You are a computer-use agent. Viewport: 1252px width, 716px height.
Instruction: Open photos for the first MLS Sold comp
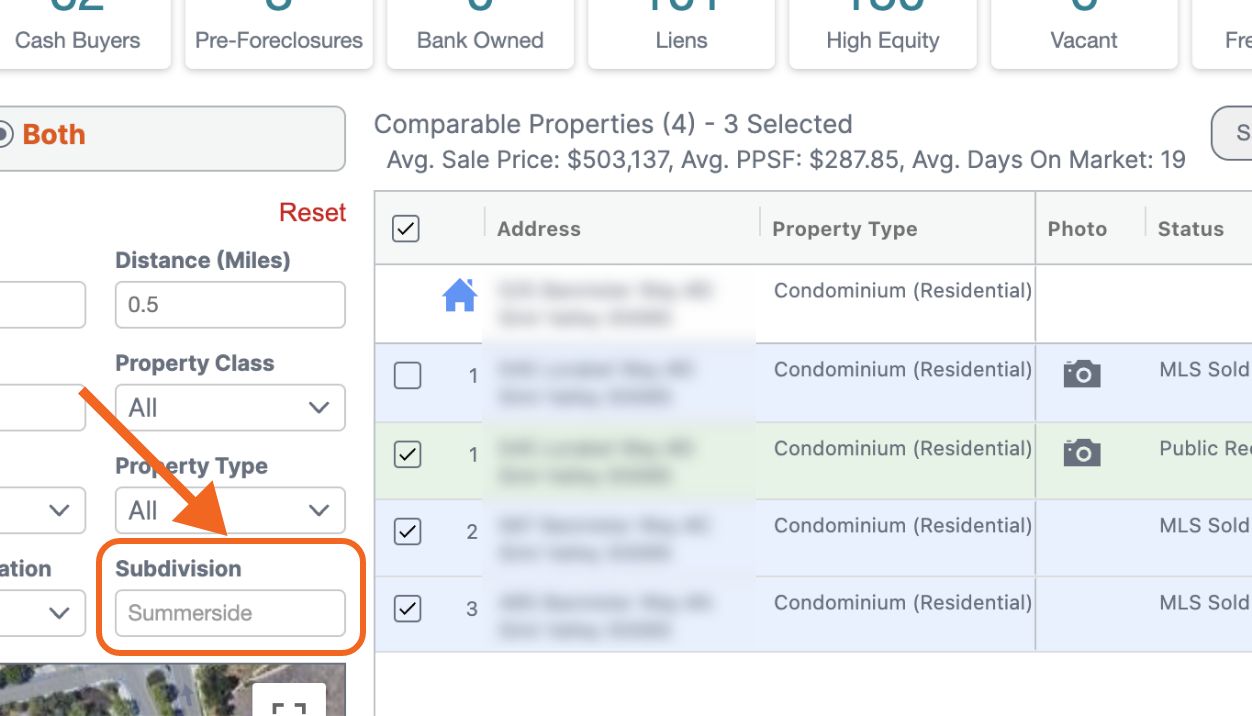coord(1080,372)
